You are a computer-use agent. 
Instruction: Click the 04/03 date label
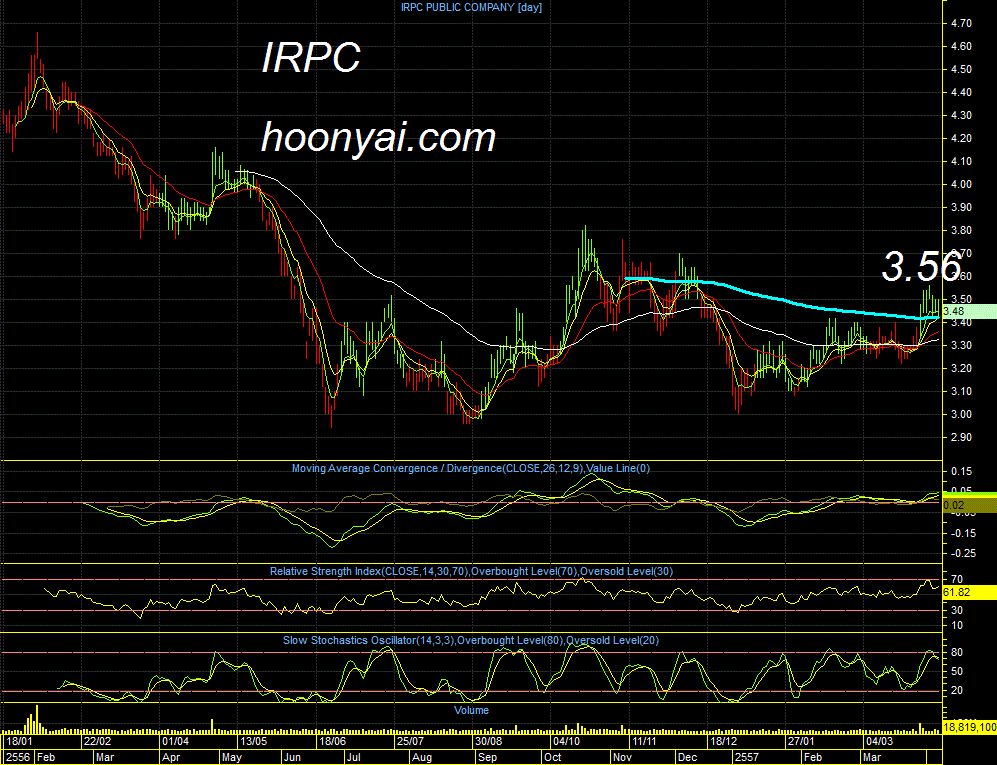(x=879, y=741)
